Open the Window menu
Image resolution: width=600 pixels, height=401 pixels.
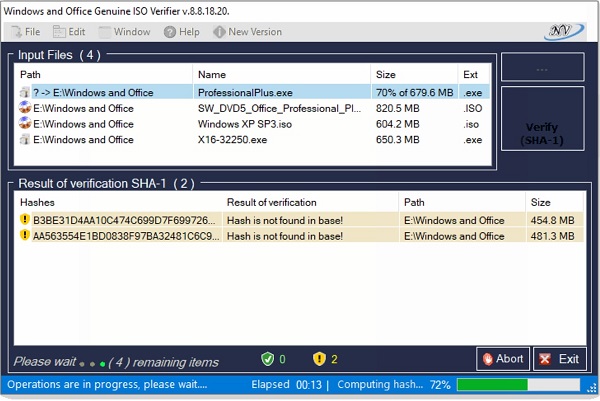(x=124, y=32)
